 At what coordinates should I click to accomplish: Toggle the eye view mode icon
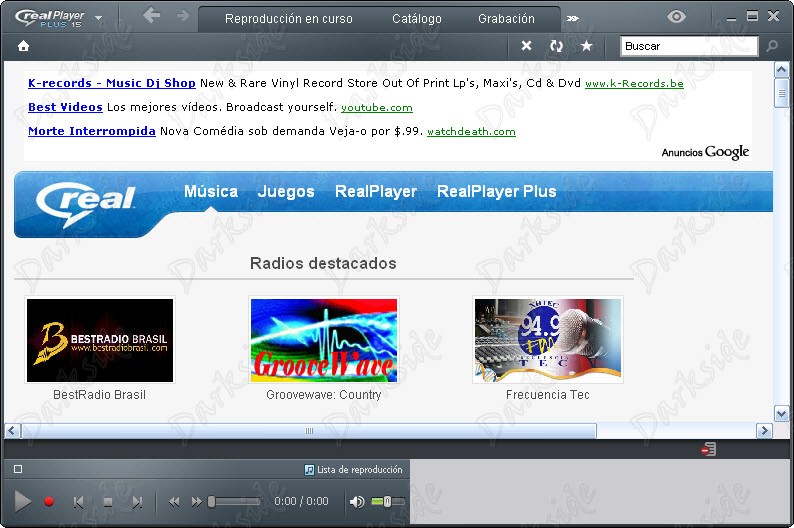tap(676, 17)
